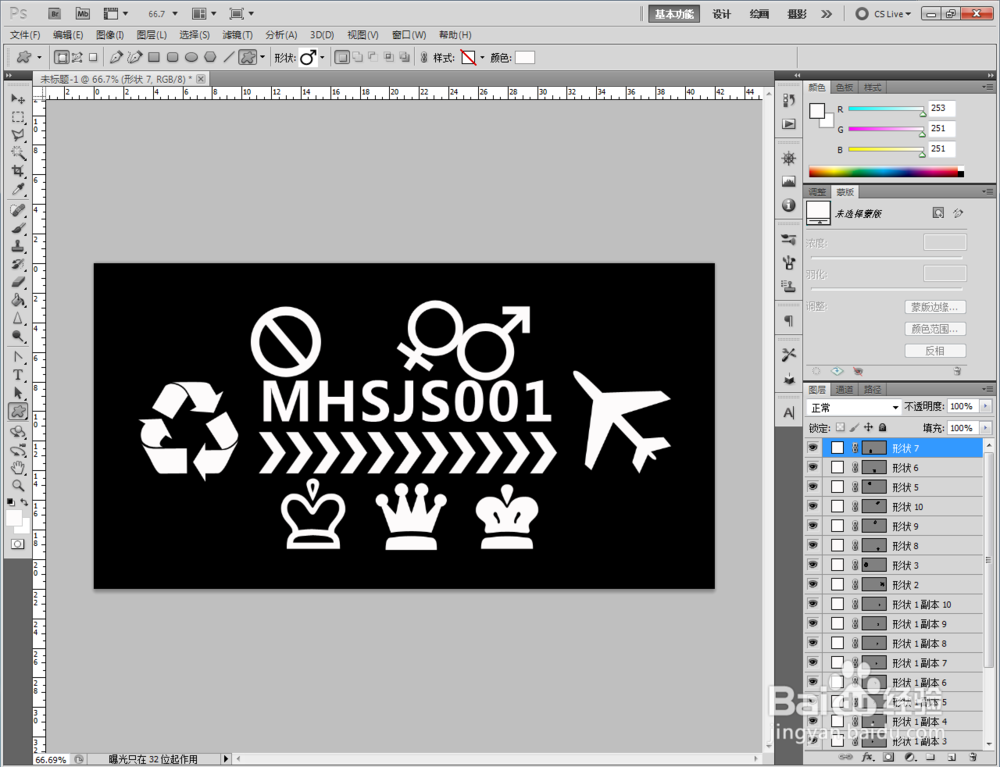This screenshot has width=1000, height=767.
Task: Open the 图层(L) menu
Action: click(152, 35)
